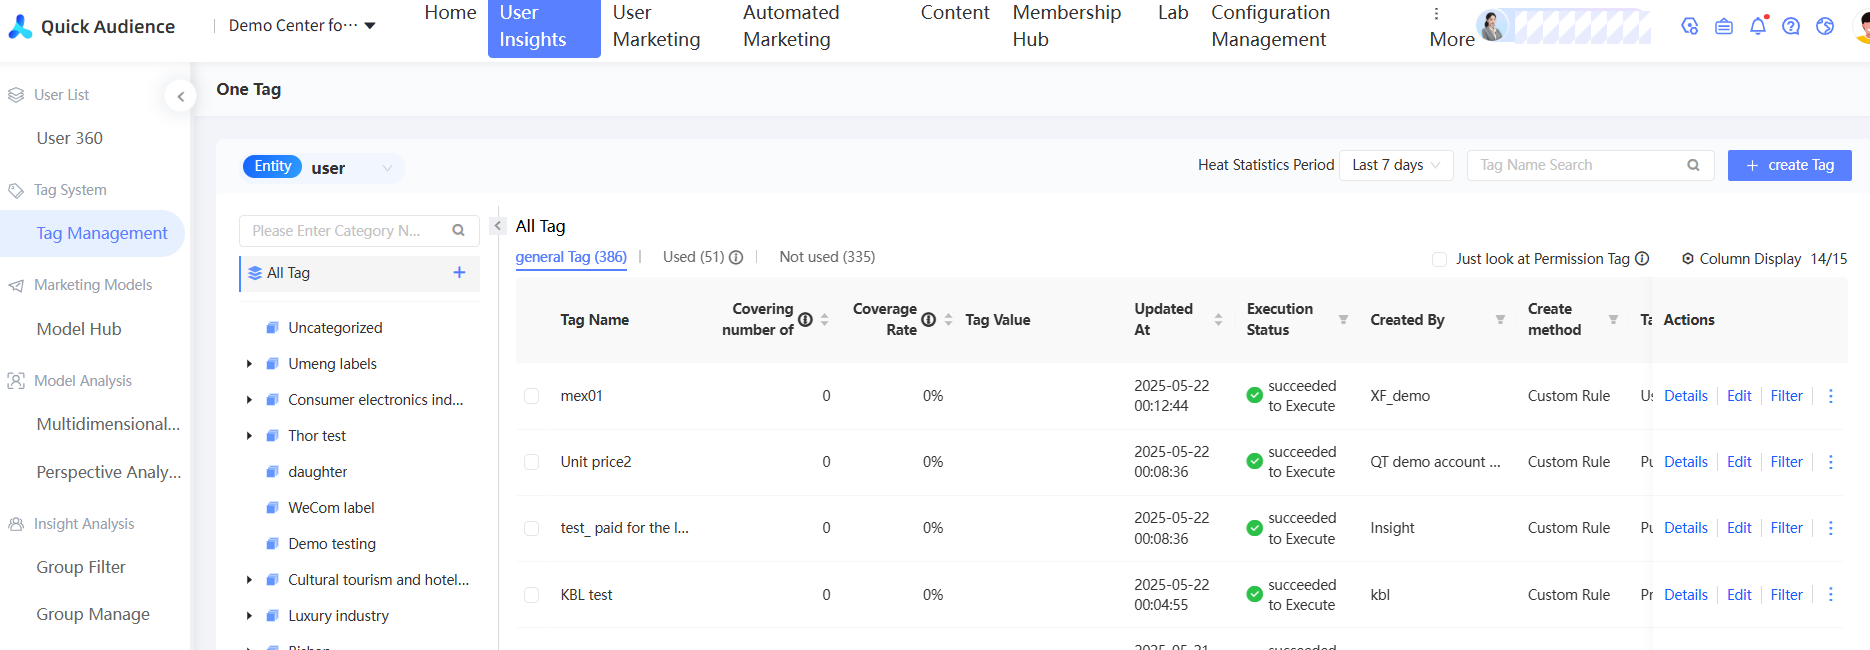This screenshot has height=650, width=1870.
Task: Enable Just look at Permission Tag
Action: 1439,259
